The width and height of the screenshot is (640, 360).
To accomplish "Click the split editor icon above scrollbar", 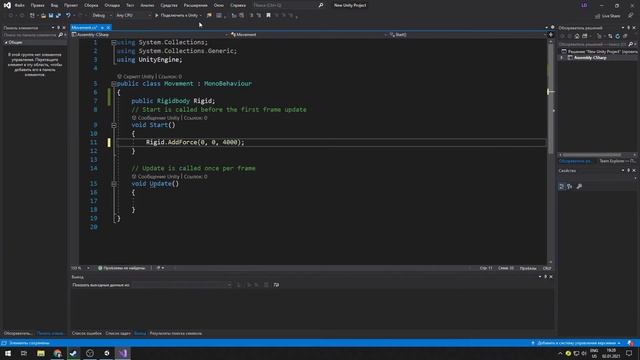I will pos(551,35).
